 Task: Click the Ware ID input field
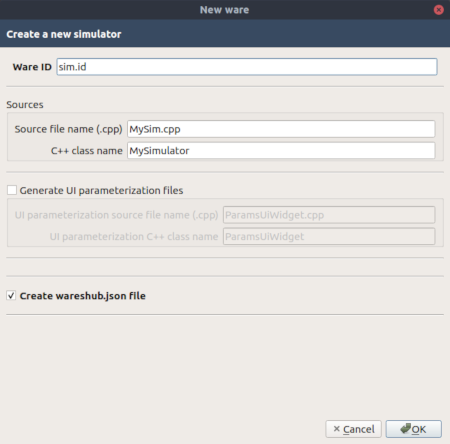point(247,67)
